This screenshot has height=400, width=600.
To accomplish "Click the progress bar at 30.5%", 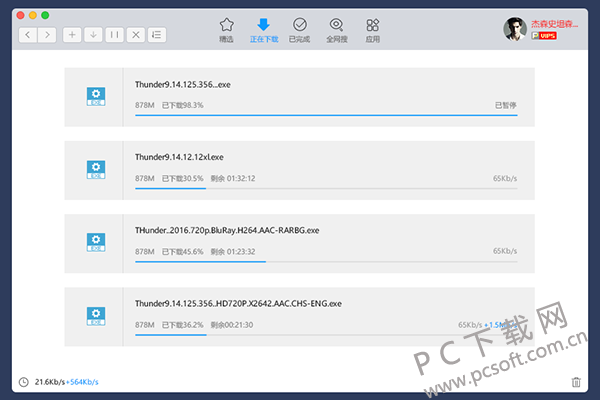I will pos(326,188).
